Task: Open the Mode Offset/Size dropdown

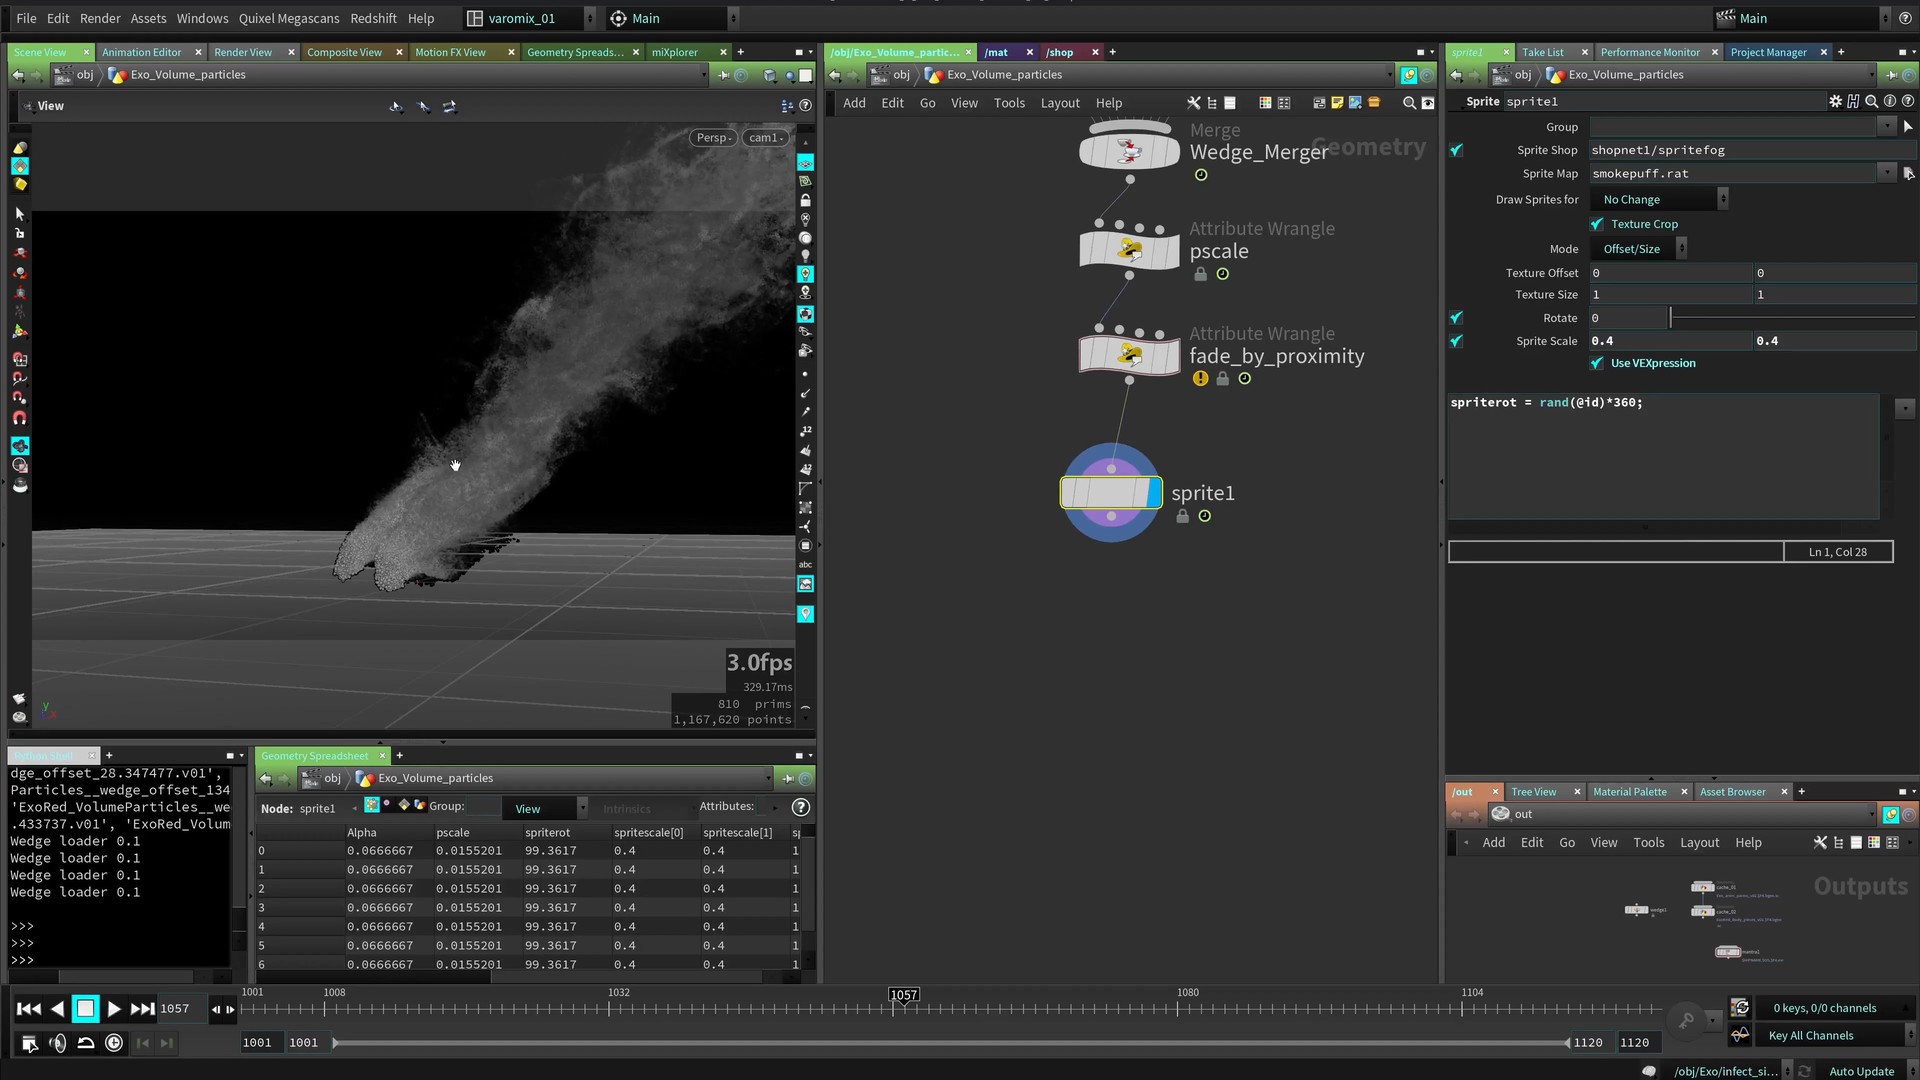Action: 1640,249
